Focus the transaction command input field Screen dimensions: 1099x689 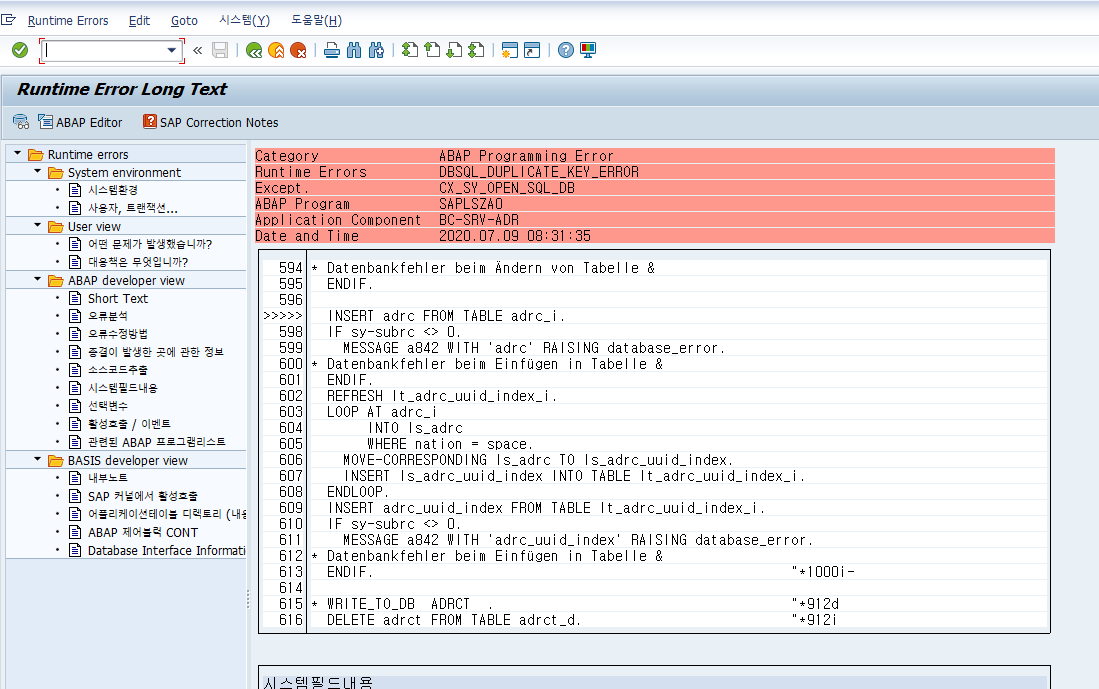[x=105, y=50]
